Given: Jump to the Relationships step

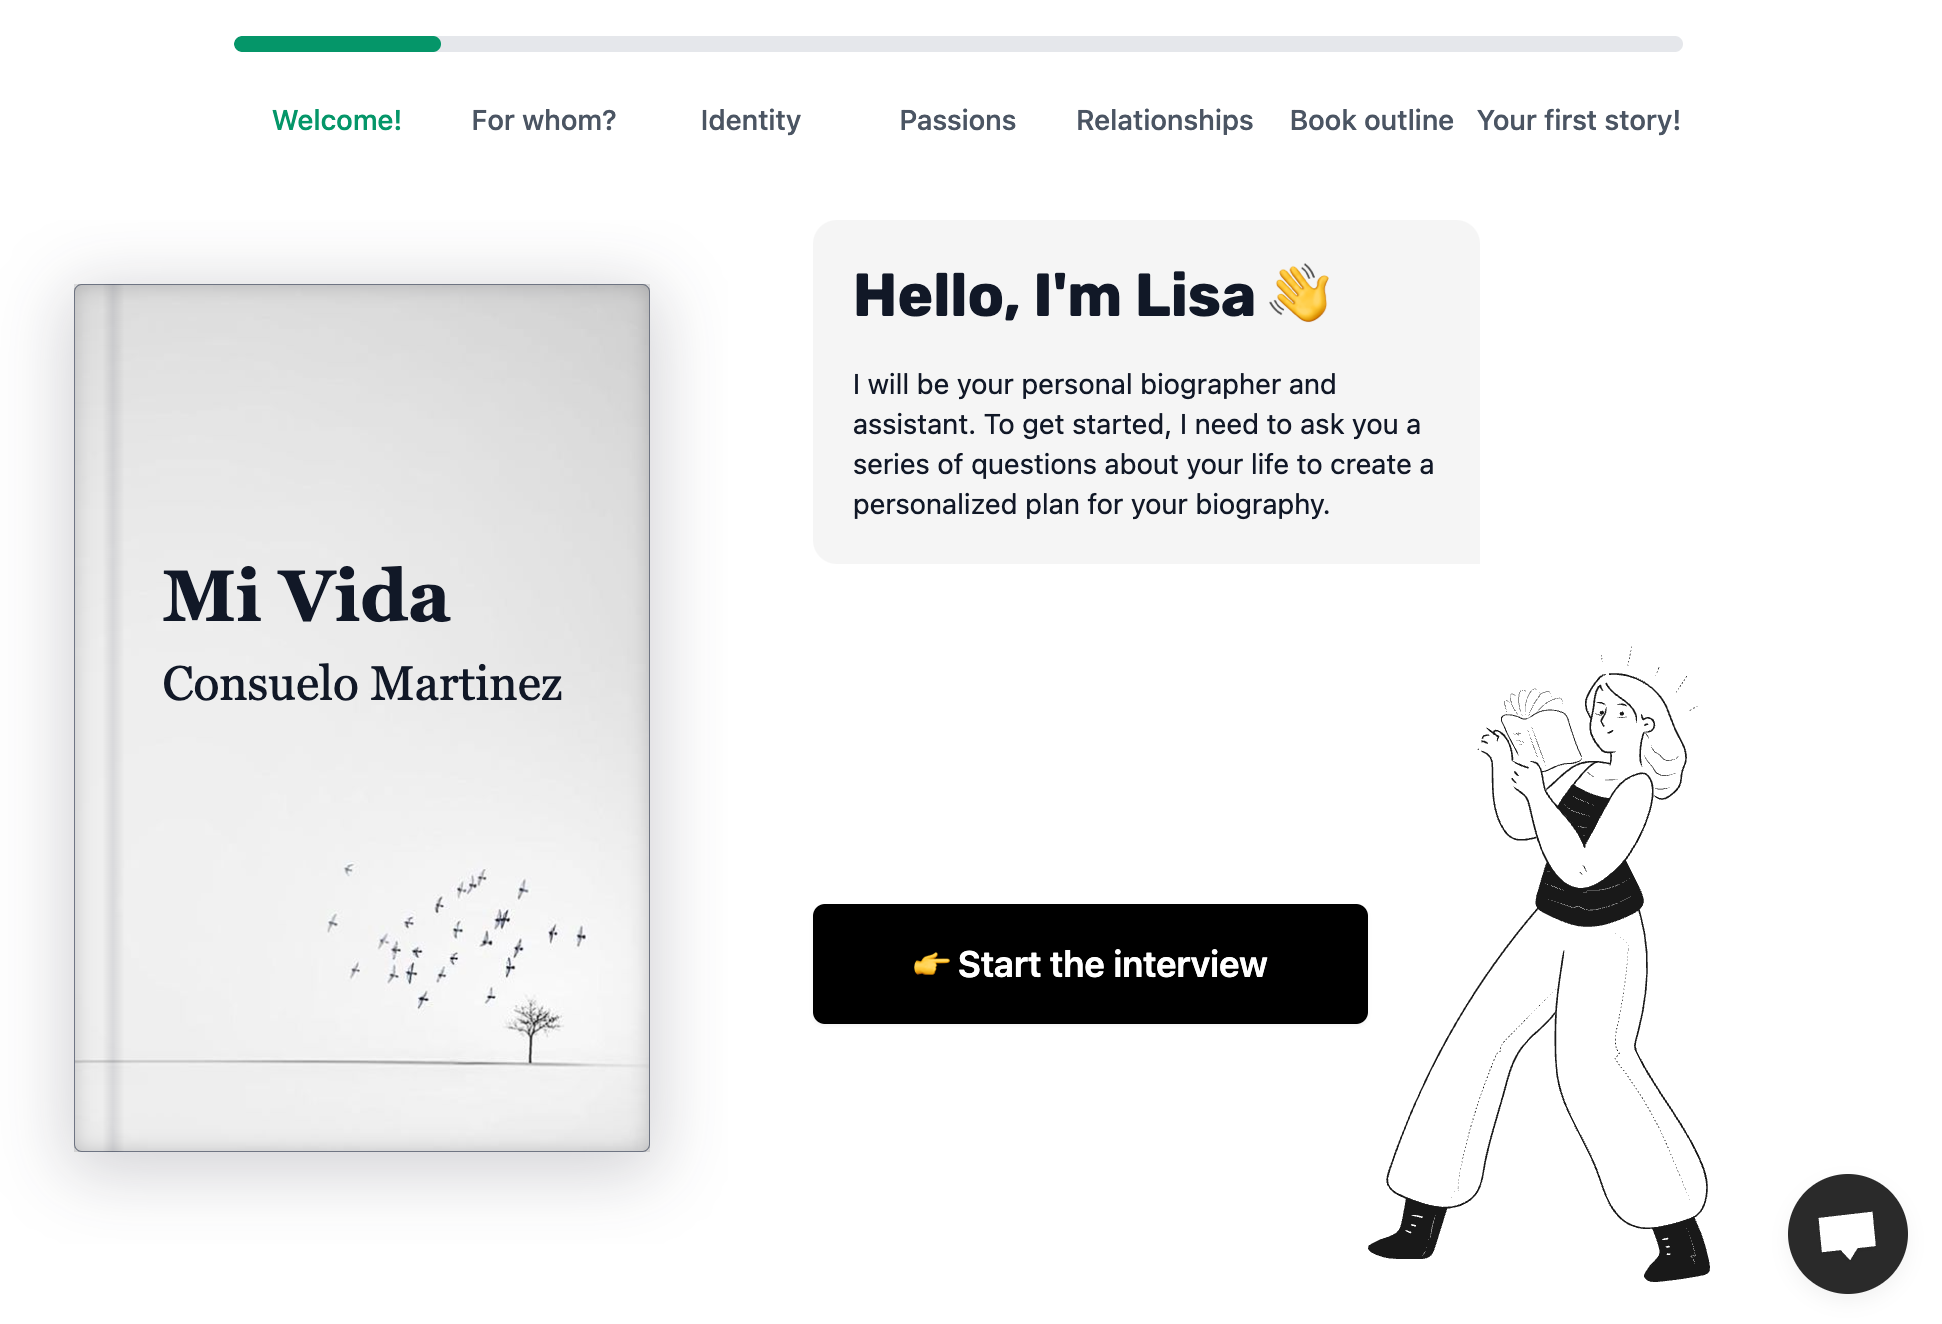Looking at the screenshot, I should (x=1165, y=120).
